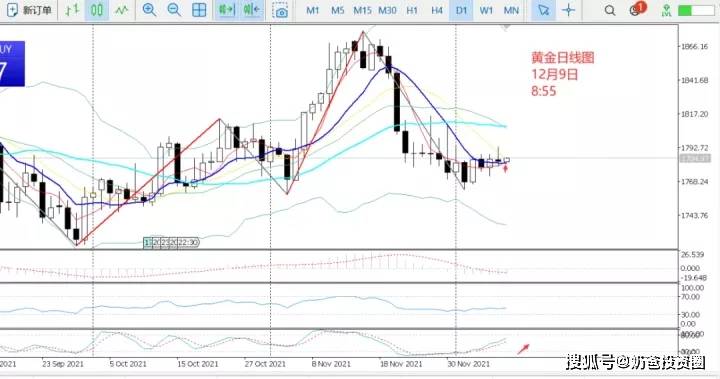720x379 pixels.
Task: Toggle chart shift from right edge
Action: [252, 10]
